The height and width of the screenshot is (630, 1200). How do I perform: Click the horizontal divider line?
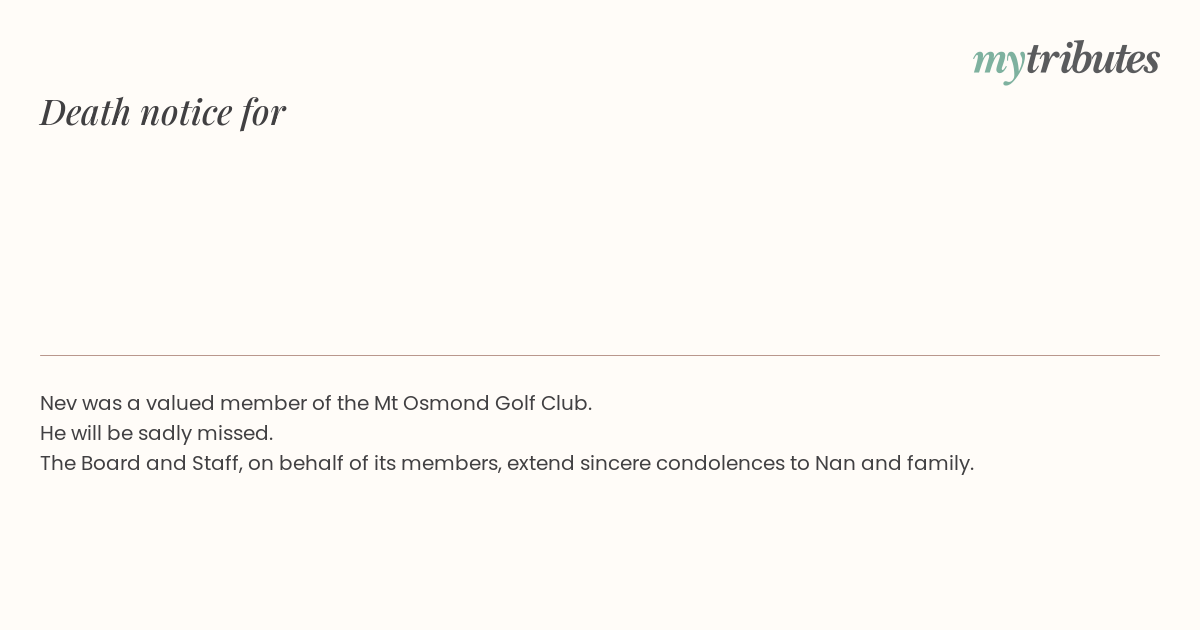(x=600, y=355)
